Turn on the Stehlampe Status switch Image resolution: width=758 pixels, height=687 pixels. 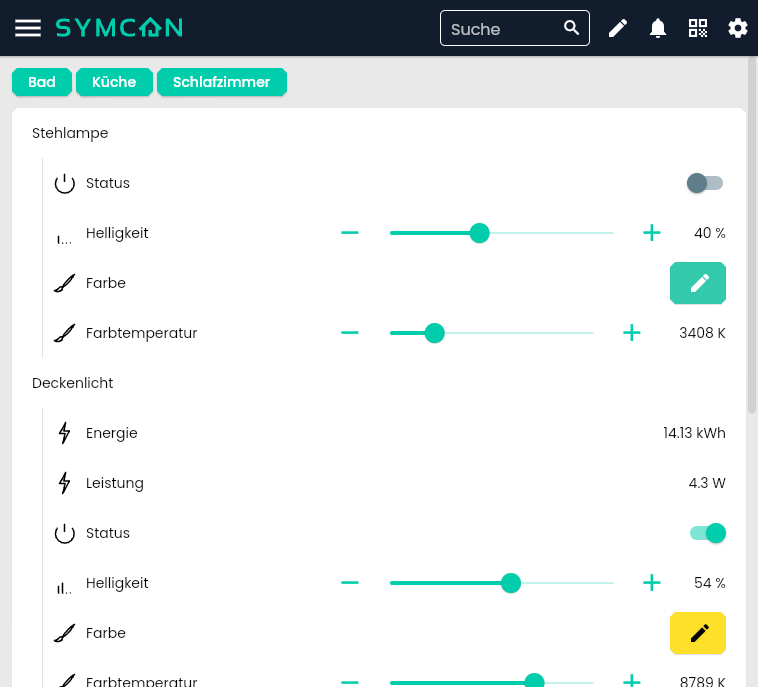[705, 183]
